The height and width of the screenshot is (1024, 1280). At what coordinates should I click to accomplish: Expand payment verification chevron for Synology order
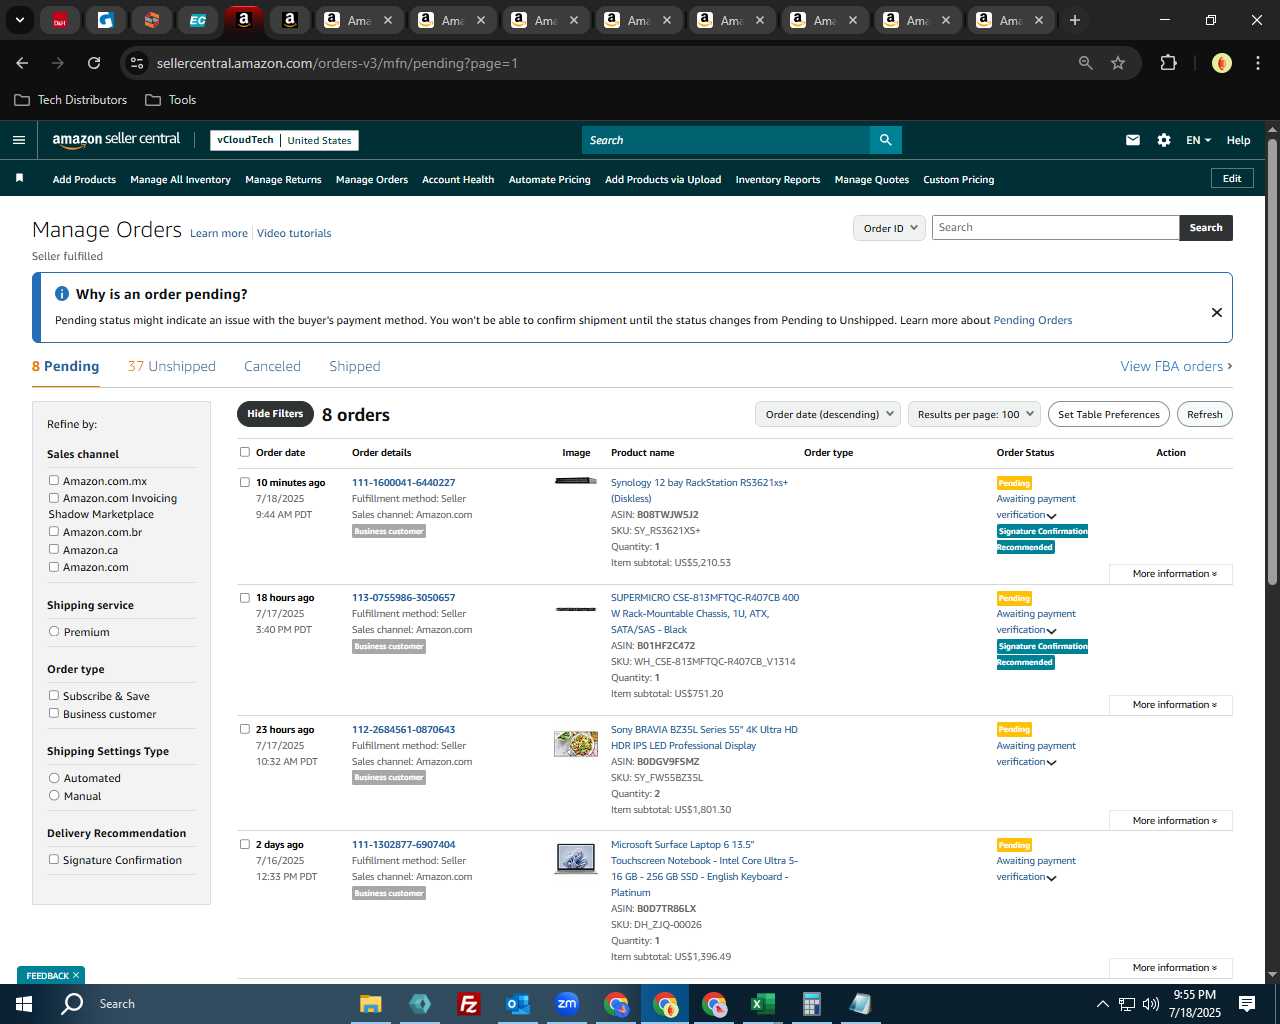click(1051, 516)
